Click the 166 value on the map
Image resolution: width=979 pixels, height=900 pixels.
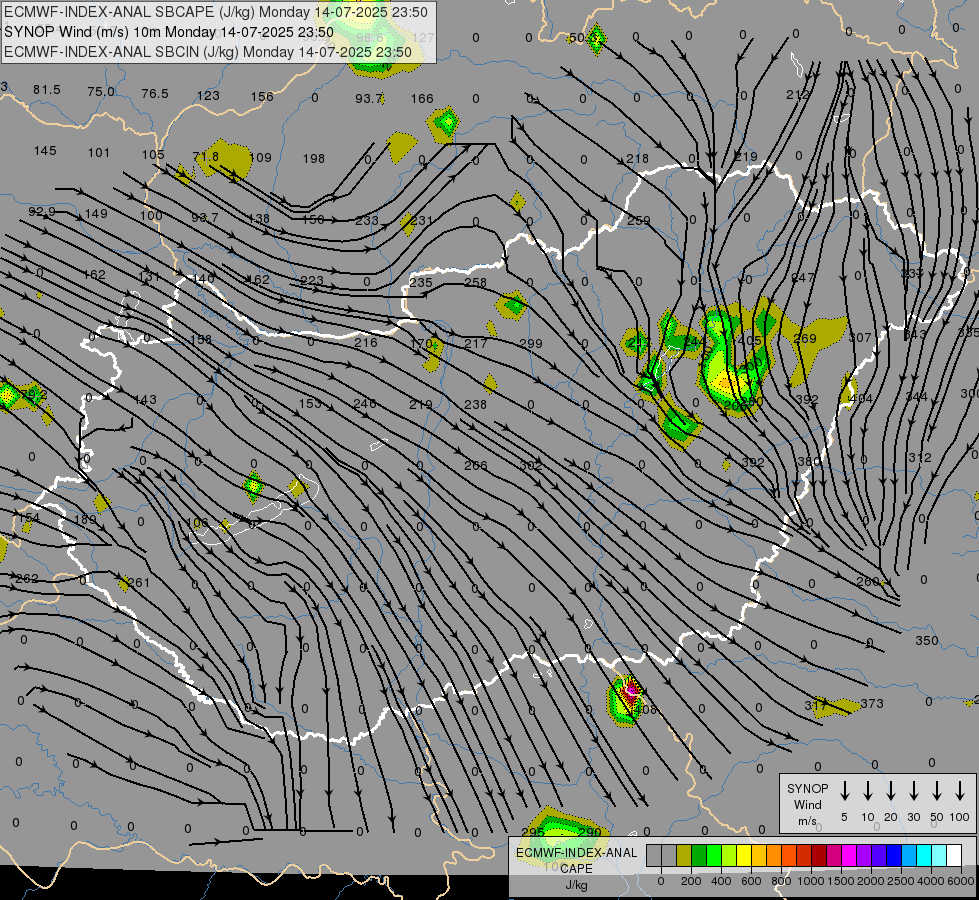coord(422,99)
